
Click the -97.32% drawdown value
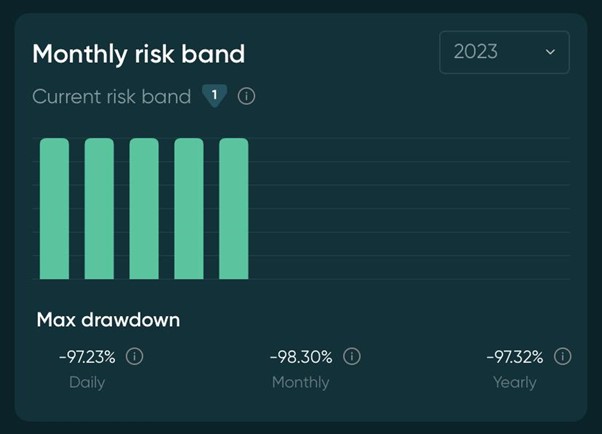pos(515,356)
